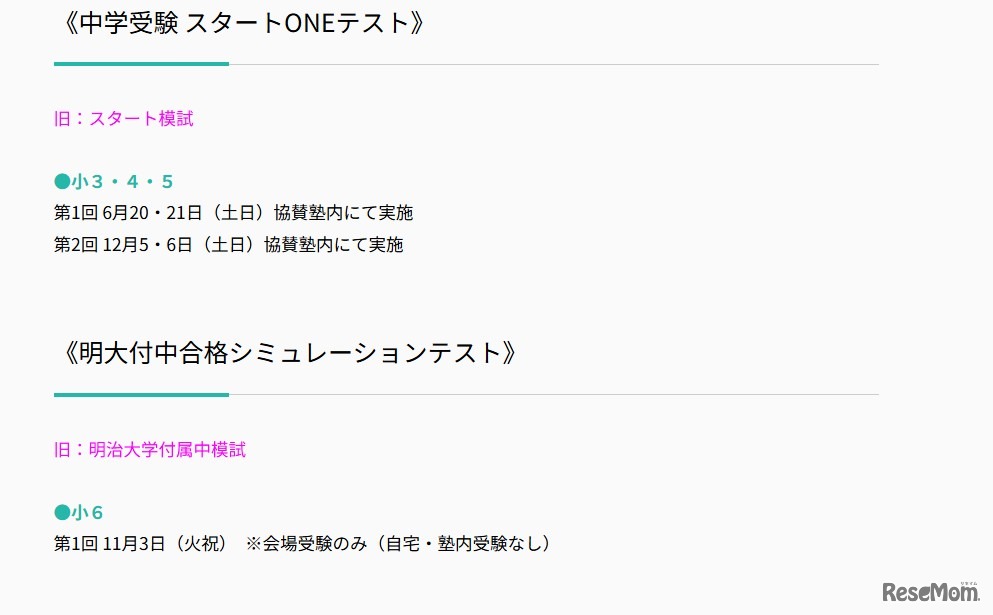Click the teal bullet before 小3・4・5

pyautogui.click(x=62, y=181)
